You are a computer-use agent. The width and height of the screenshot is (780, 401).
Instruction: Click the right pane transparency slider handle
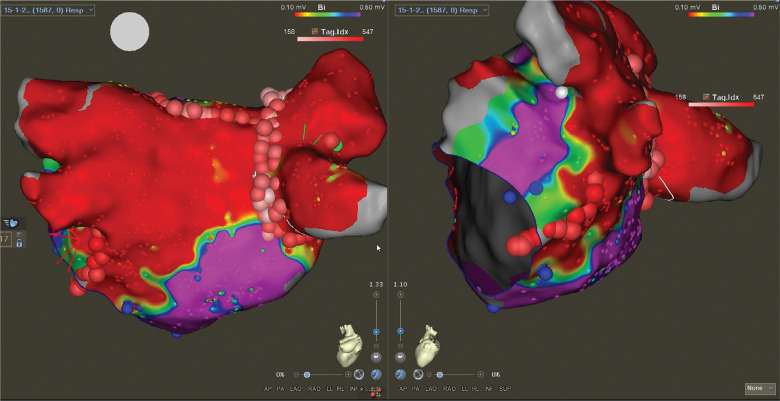(x=440, y=374)
